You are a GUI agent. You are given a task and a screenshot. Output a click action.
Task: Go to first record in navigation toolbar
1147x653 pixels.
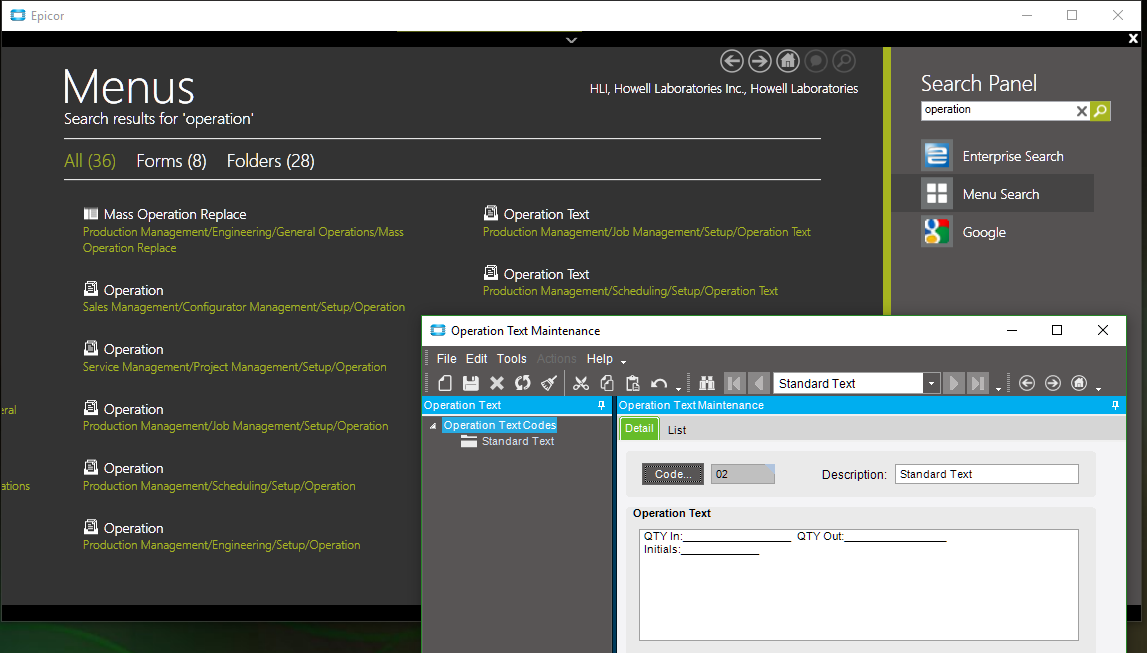pos(734,383)
